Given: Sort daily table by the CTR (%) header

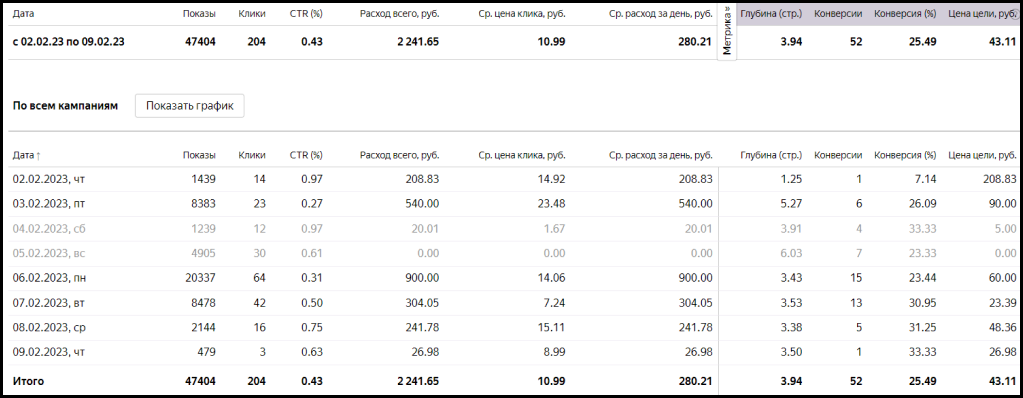Looking at the screenshot, I should coord(306,155).
